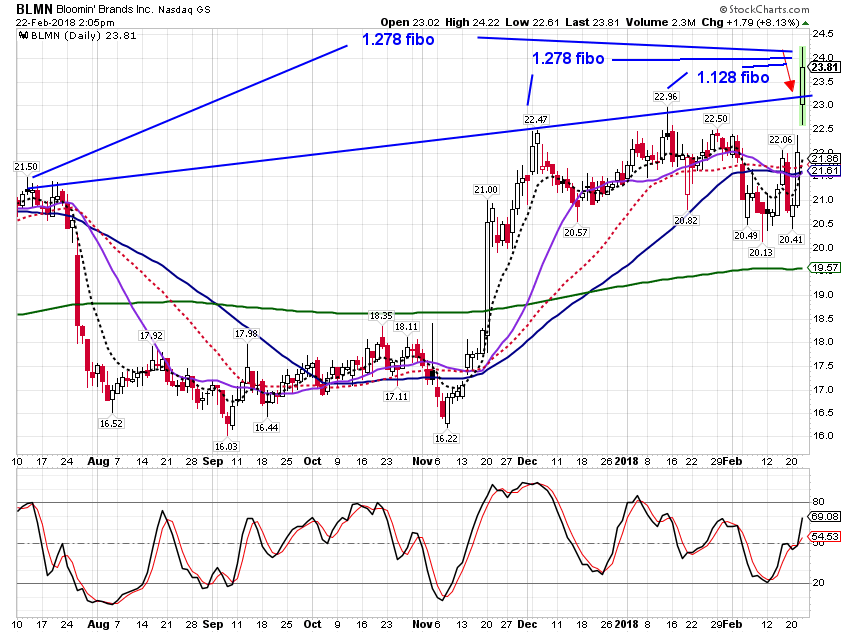
Task: Click the green up-triangle change indicator
Action: click(806, 23)
